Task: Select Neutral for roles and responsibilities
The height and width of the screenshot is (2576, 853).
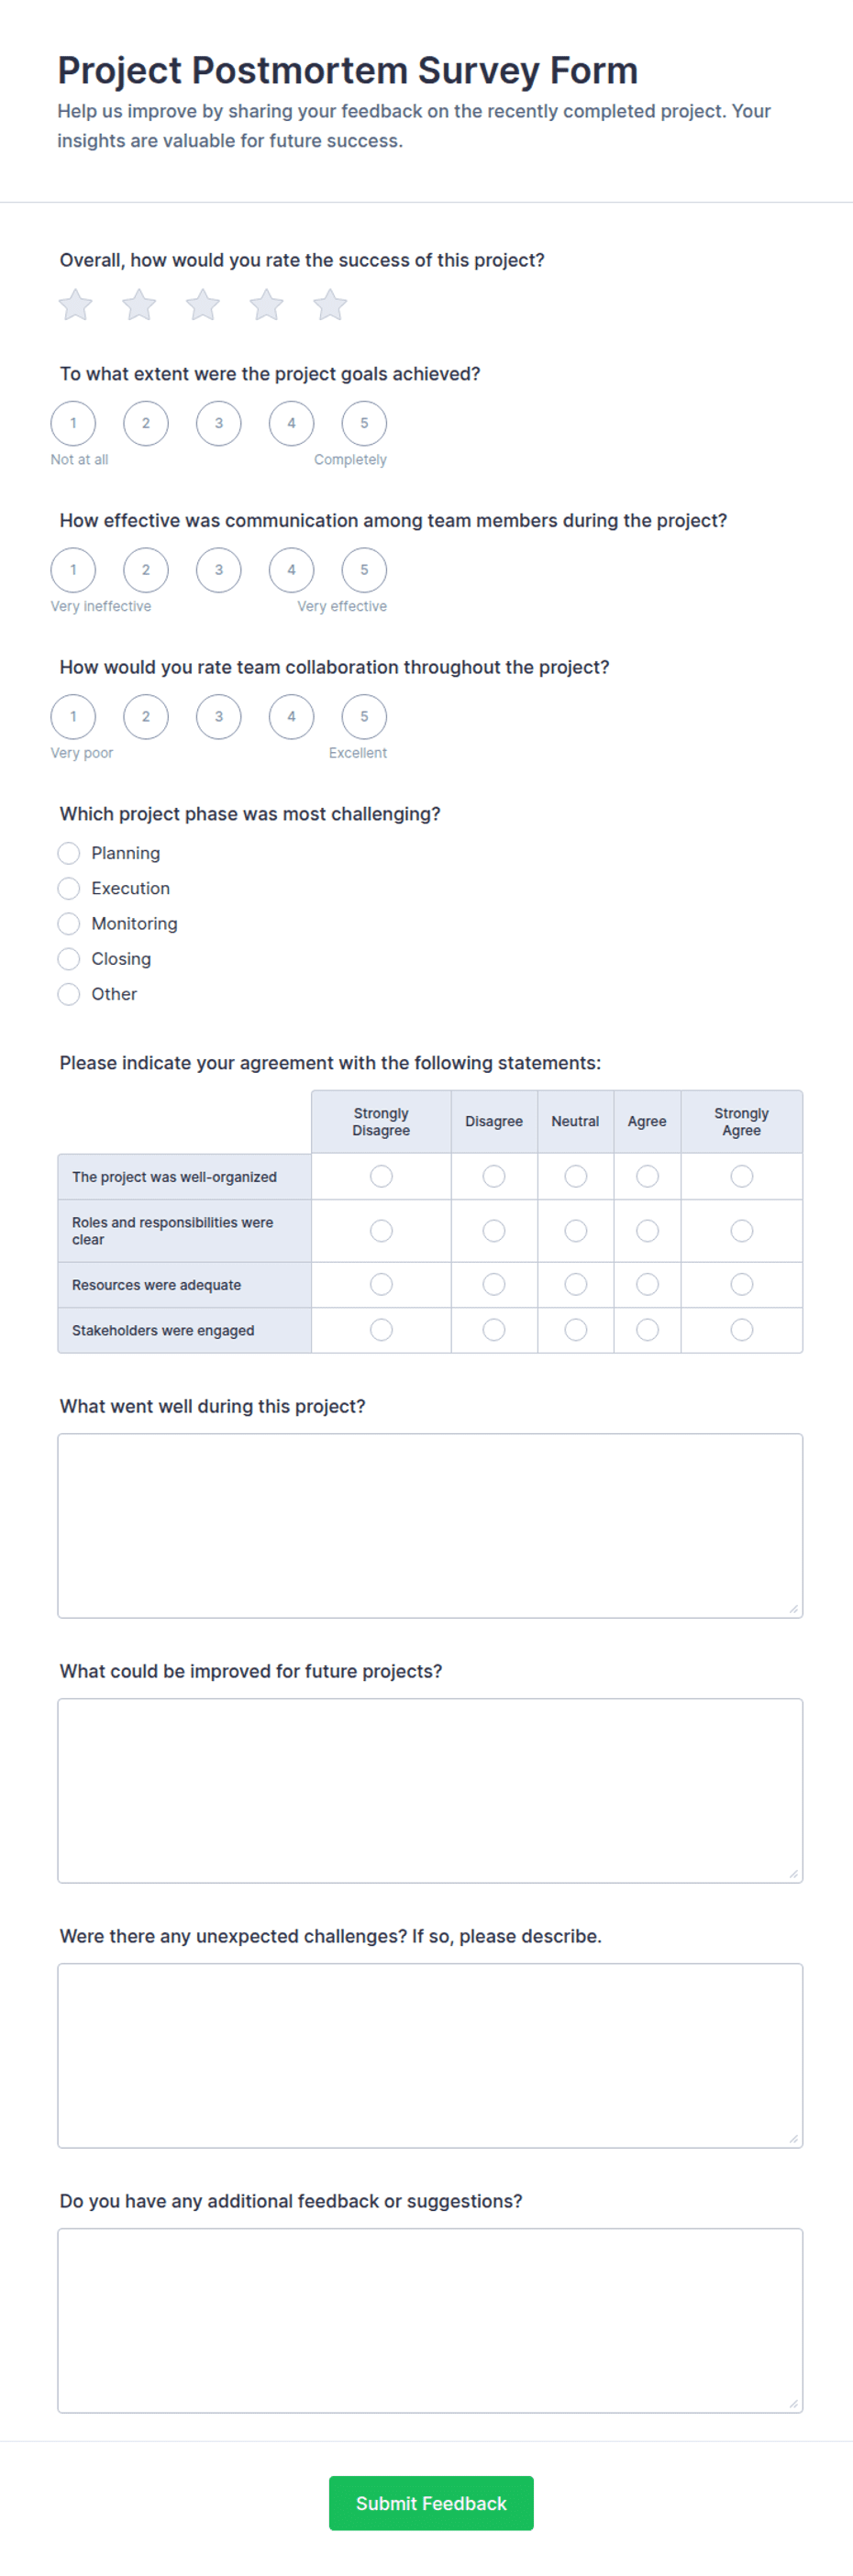Action: pos(575,1231)
